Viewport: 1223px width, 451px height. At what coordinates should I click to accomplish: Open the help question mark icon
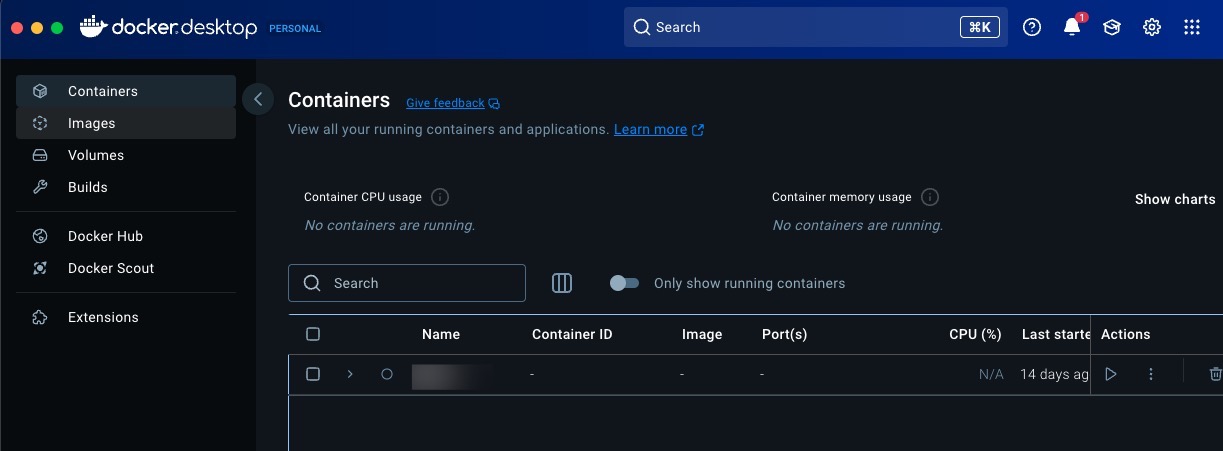click(1032, 27)
